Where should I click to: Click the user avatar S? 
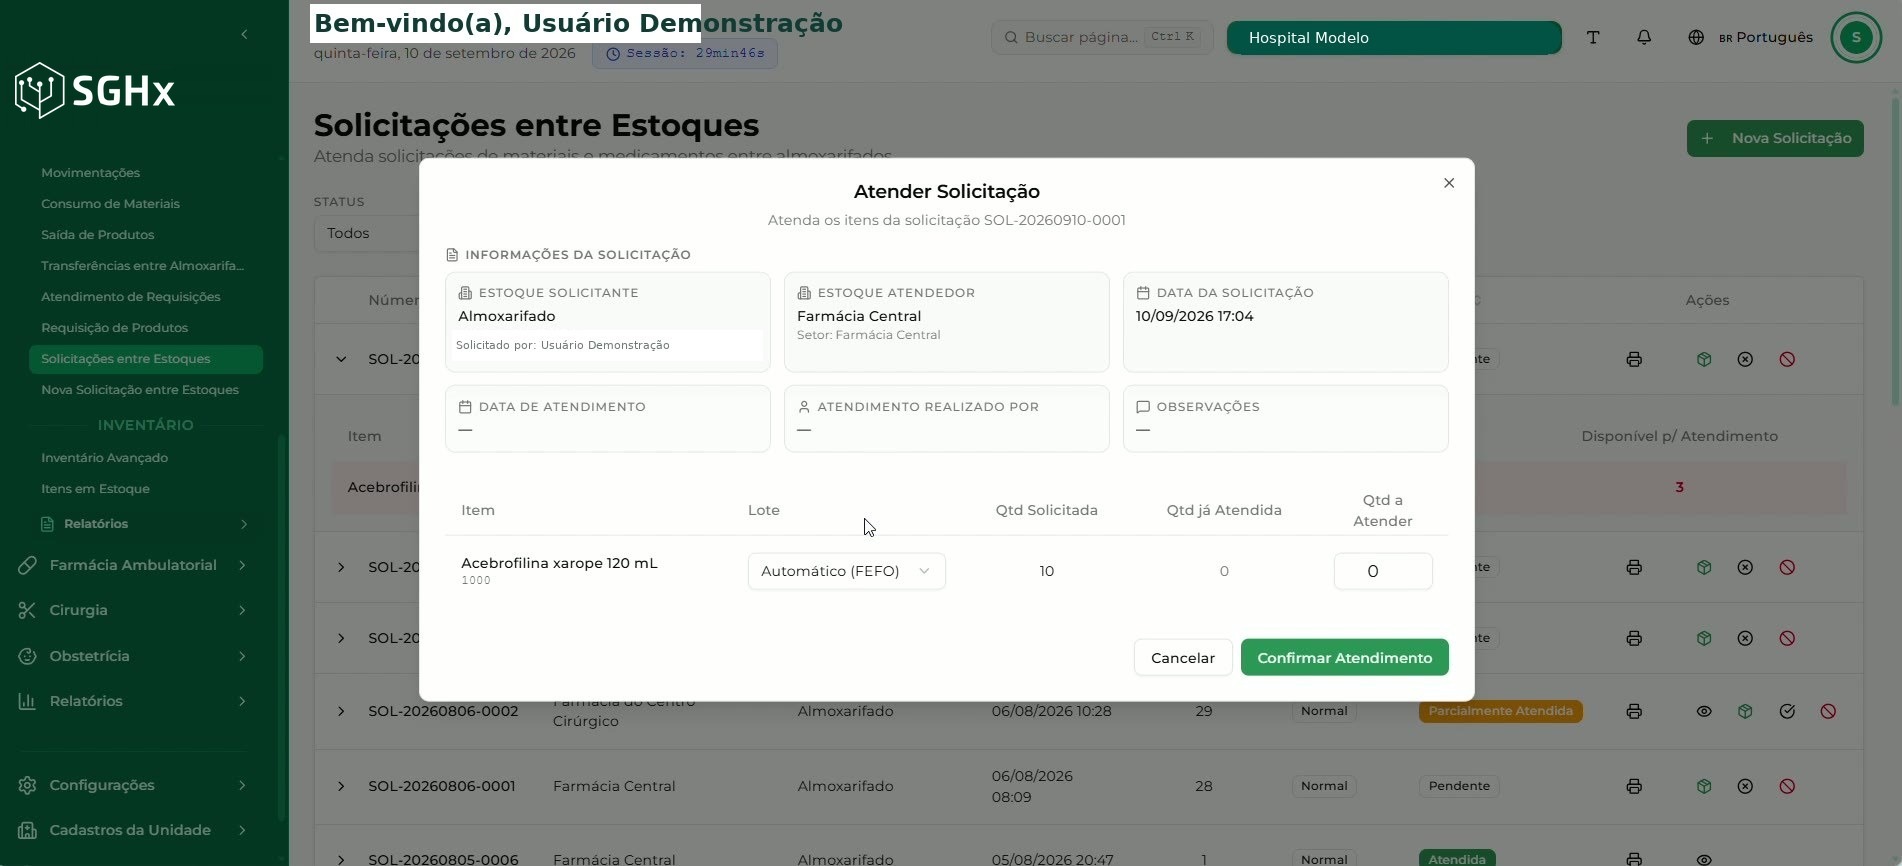[1856, 38]
